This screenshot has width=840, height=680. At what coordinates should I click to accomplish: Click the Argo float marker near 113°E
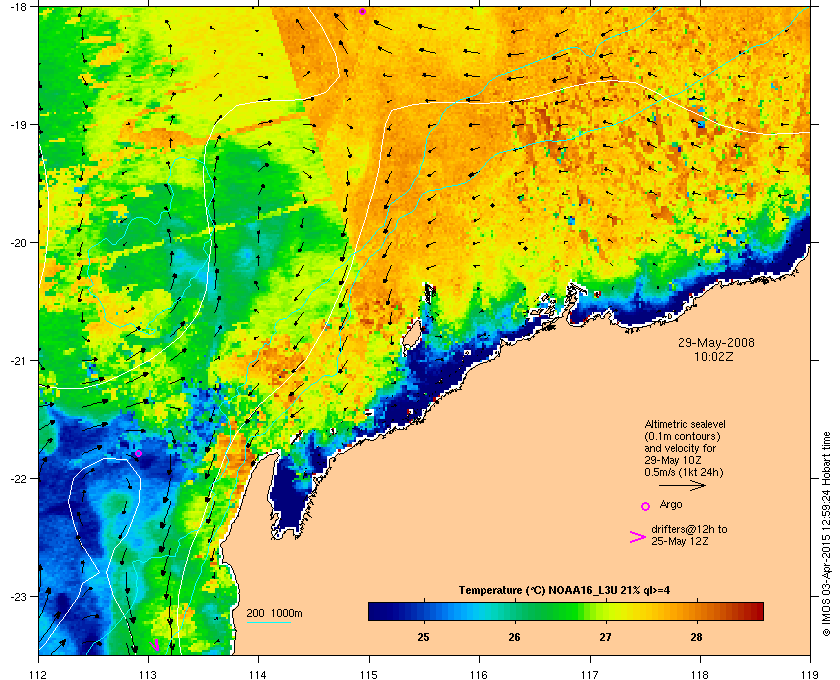138,453
